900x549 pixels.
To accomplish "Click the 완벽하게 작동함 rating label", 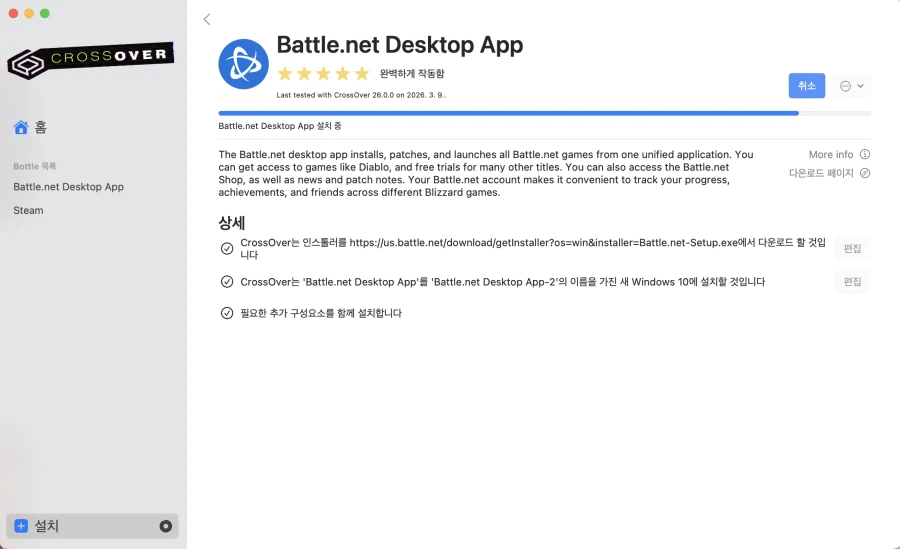I will (412, 74).
